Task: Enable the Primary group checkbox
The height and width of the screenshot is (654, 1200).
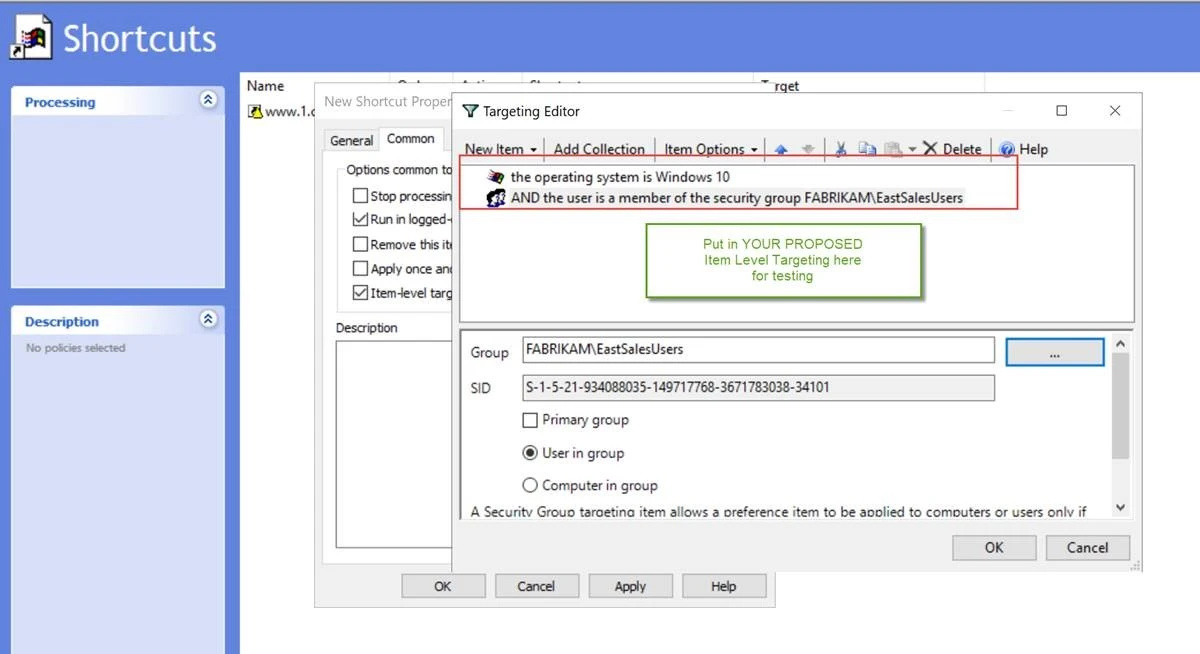Action: (530, 420)
